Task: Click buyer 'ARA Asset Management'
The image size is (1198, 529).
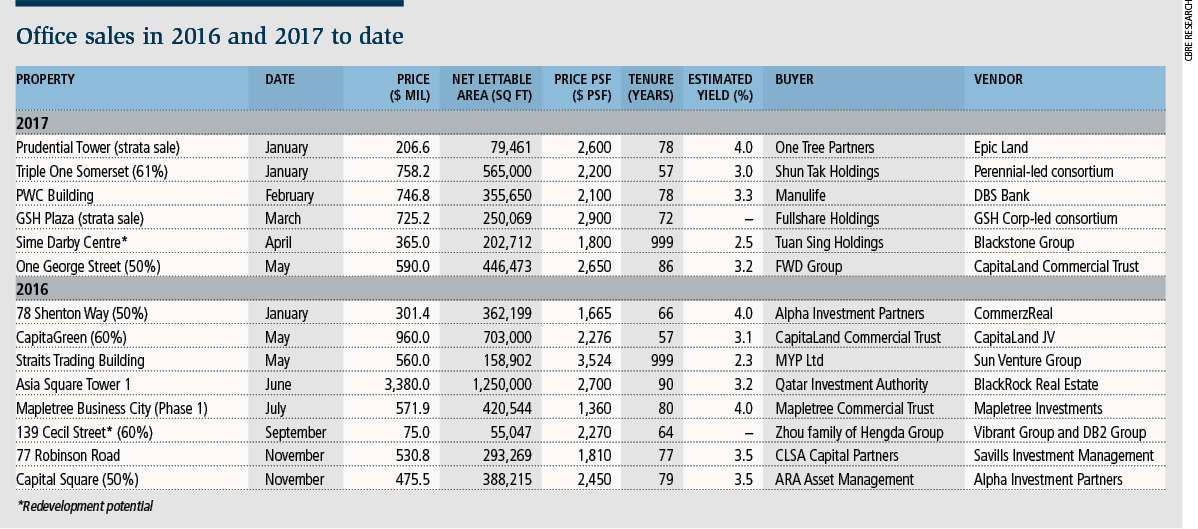Action: (x=844, y=479)
